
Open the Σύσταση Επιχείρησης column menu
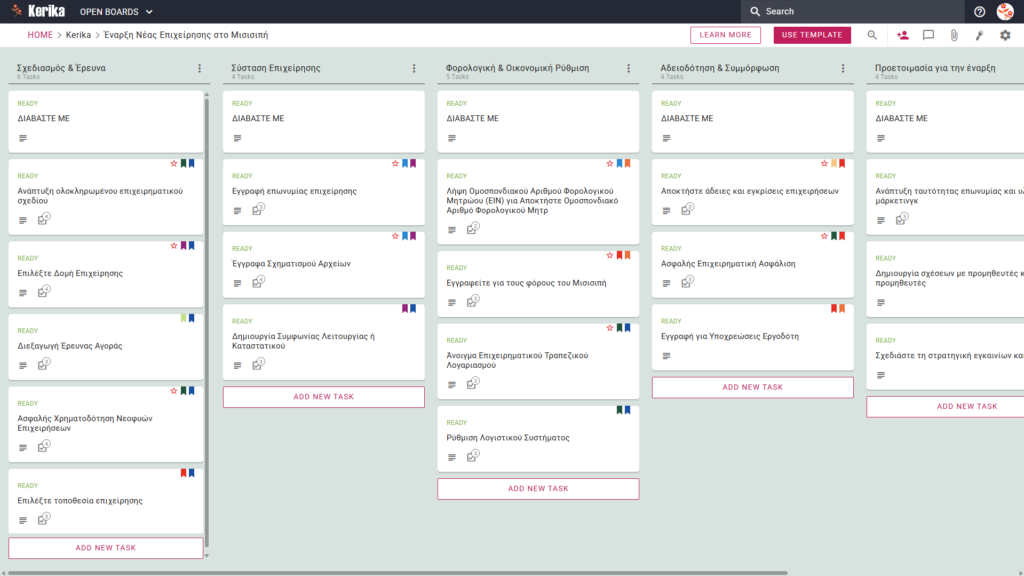coord(414,68)
